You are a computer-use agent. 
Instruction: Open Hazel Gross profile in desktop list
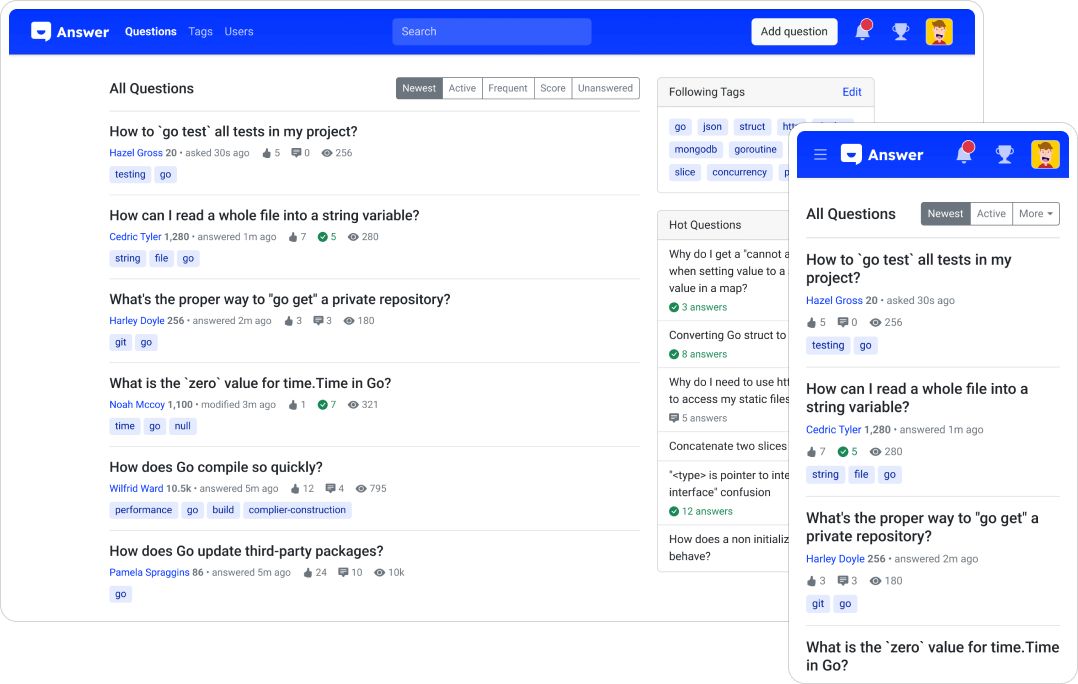coord(136,153)
